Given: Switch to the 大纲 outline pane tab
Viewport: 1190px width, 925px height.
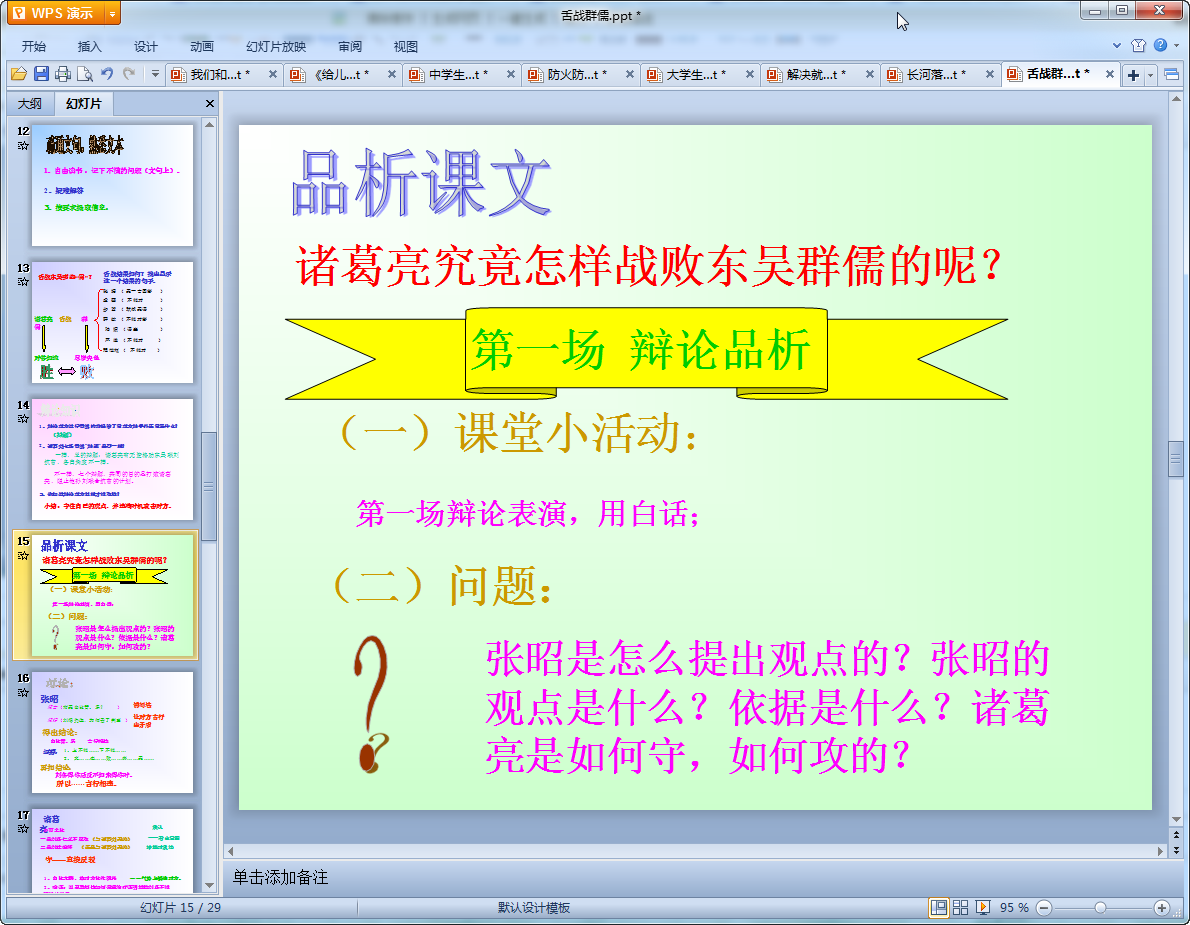Looking at the screenshot, I should click(30, 103).
